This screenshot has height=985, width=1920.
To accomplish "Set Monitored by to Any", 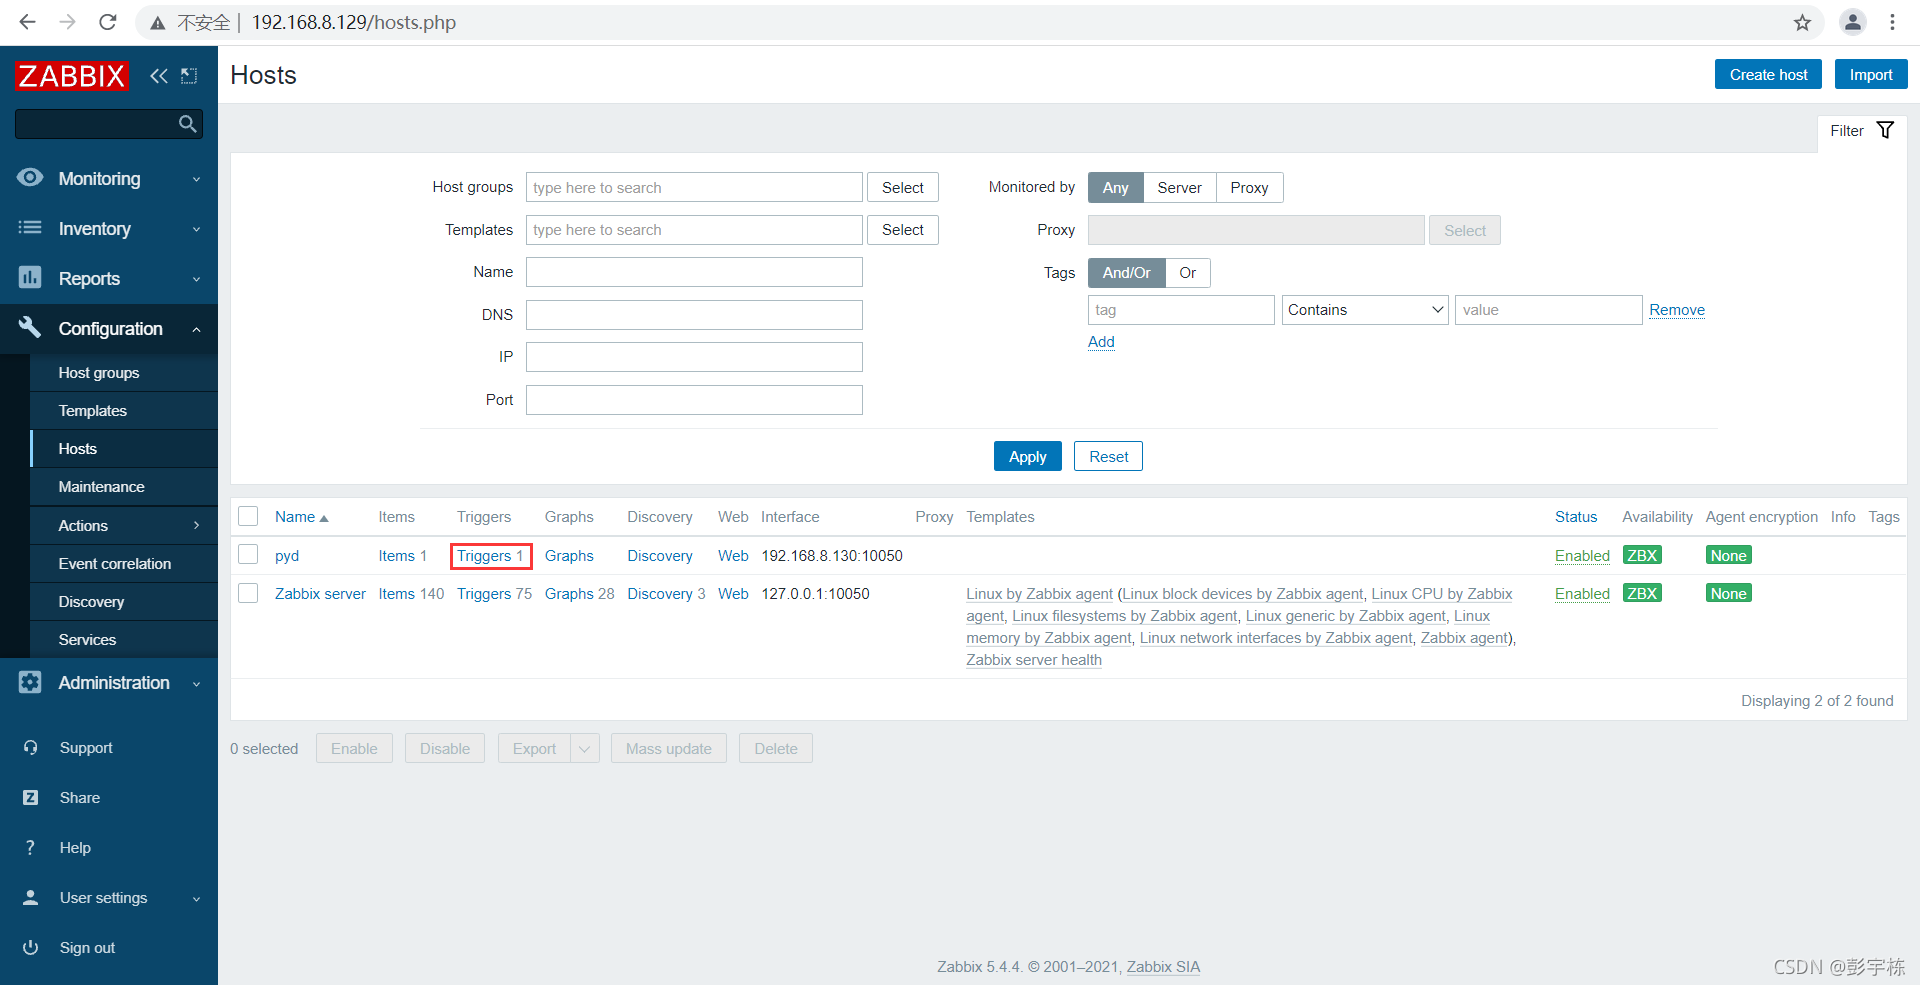I will pyautogui.click(x=1116, y=187).
